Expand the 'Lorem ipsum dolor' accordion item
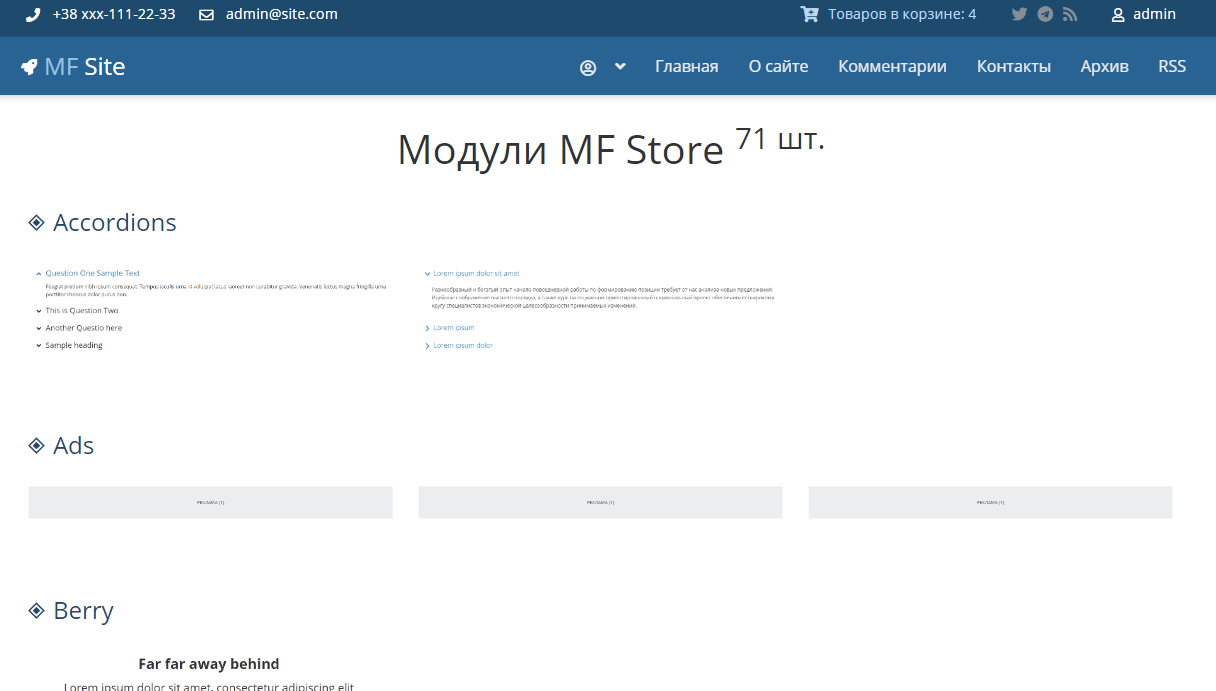 [x=462, y=346]
